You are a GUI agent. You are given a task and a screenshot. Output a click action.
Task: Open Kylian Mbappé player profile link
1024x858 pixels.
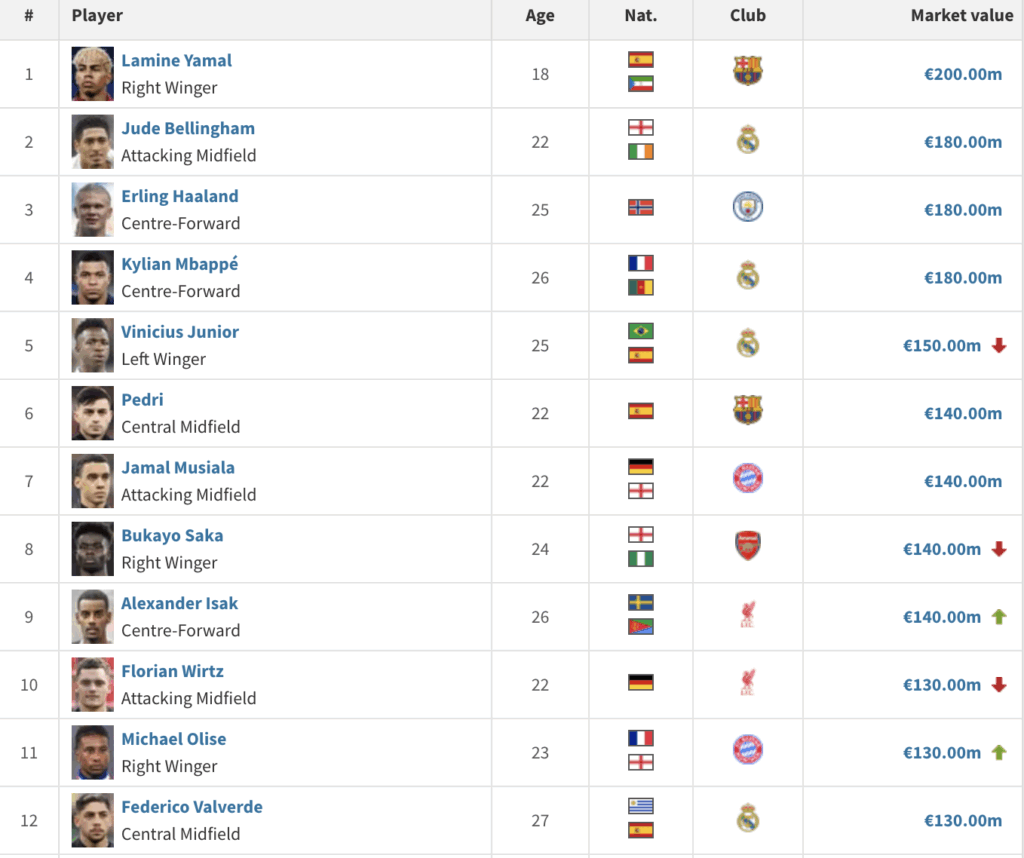click(180, 264)
